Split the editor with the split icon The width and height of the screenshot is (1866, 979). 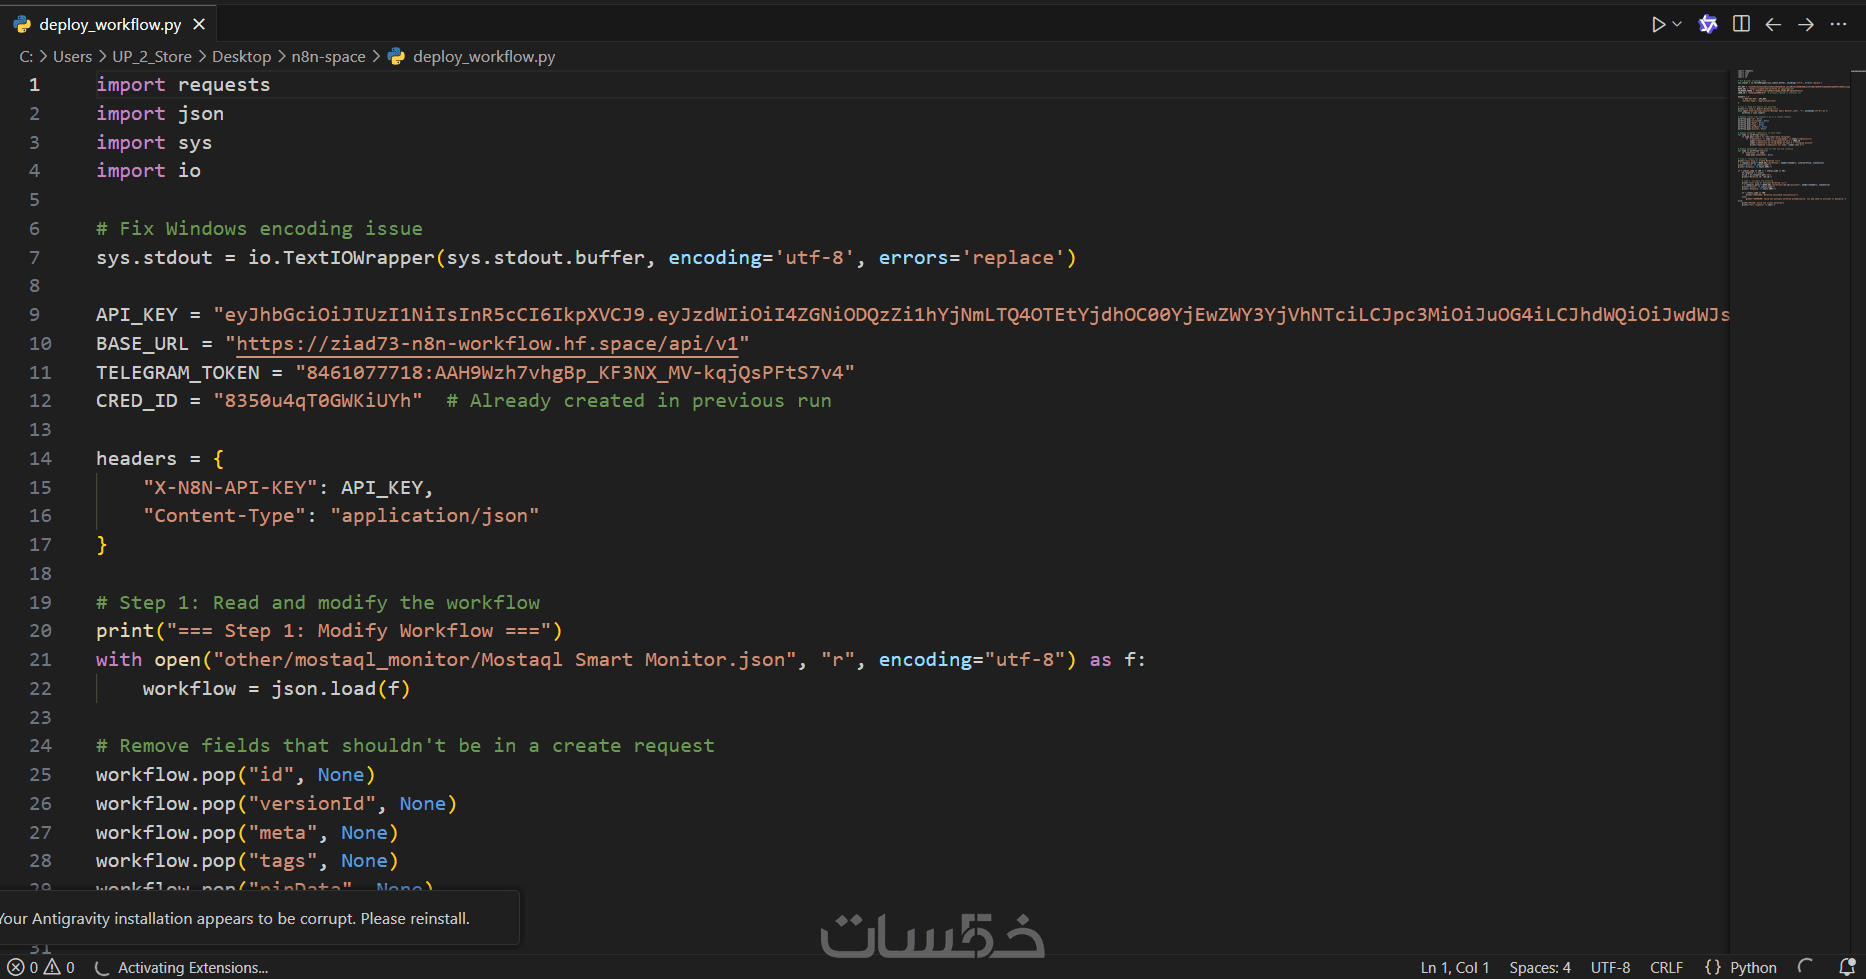(1741, 24)
